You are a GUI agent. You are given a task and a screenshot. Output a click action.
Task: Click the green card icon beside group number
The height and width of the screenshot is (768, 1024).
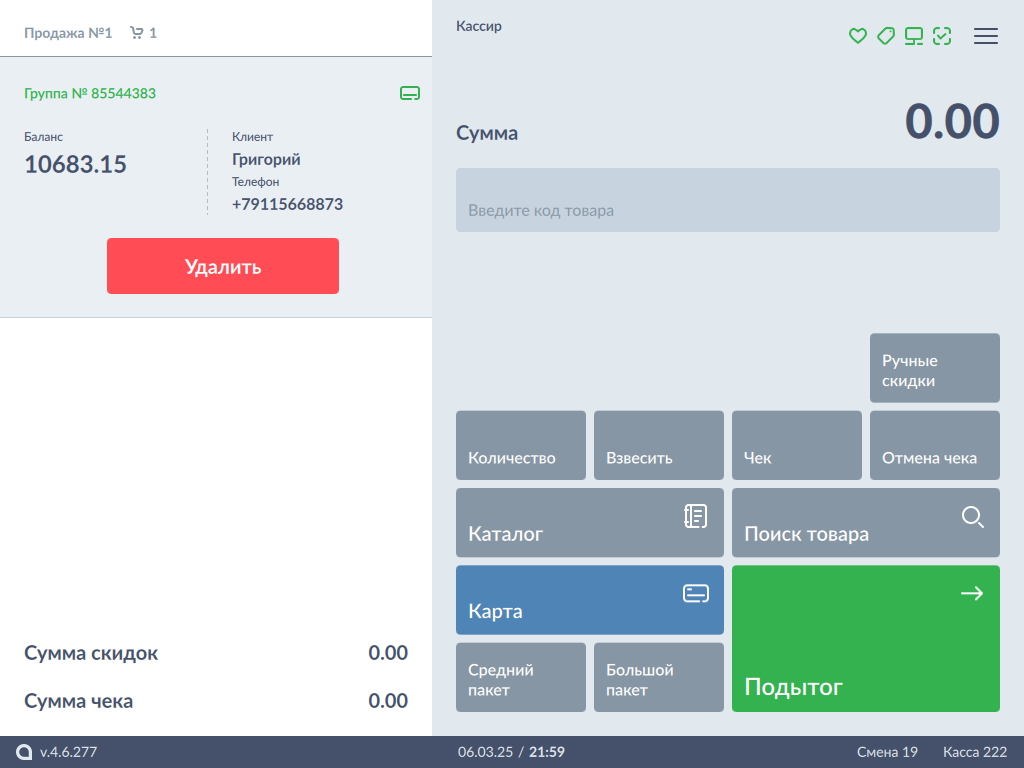click(x=409, y=94)
